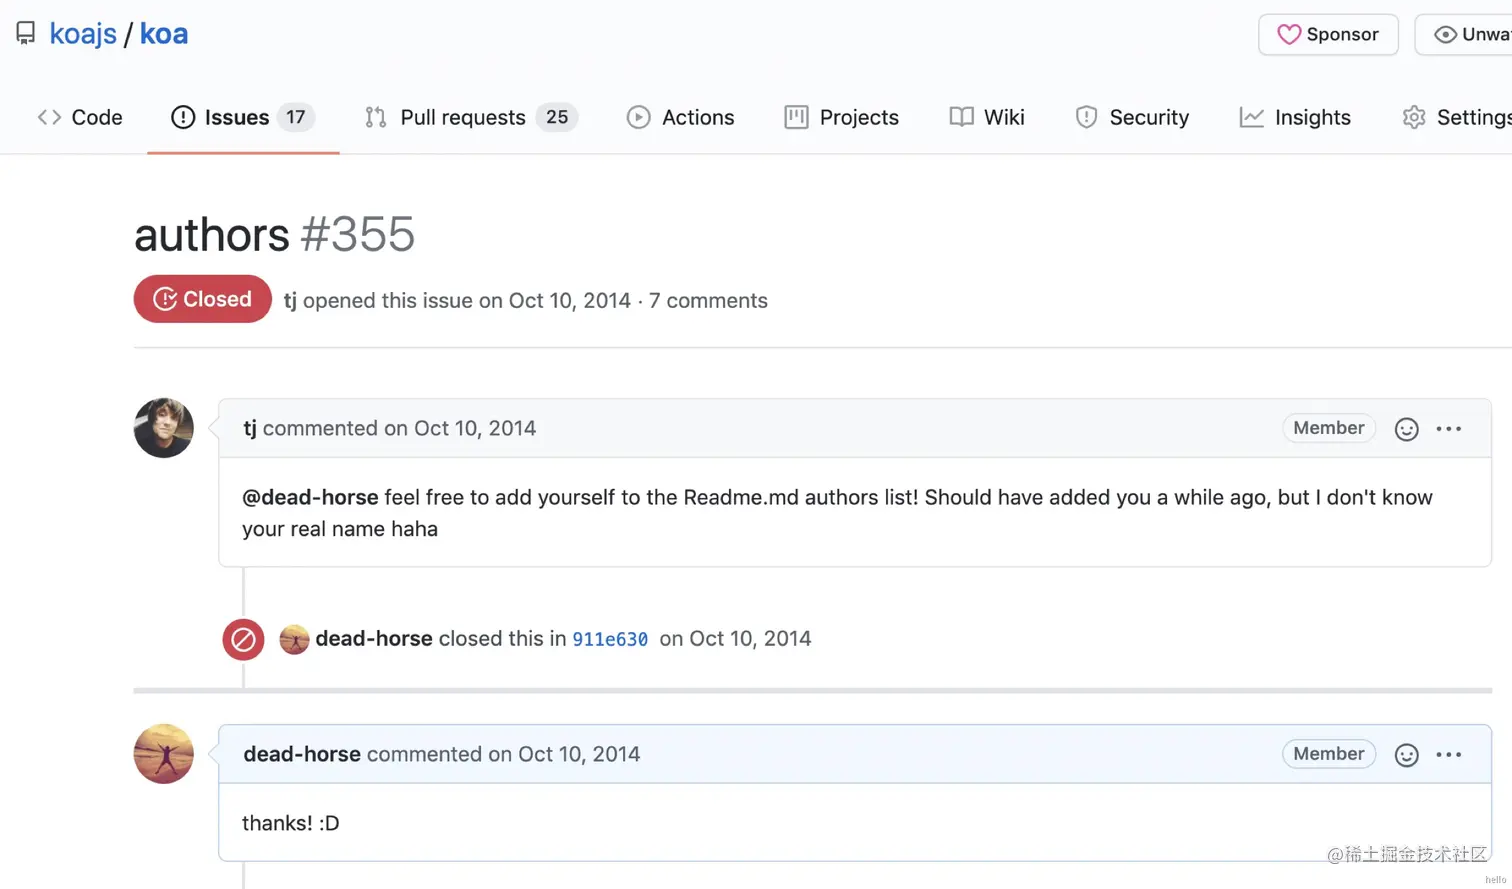The image size is (1512, 889).
Task: Switch to the Issues tab
Action: (243, 117)
